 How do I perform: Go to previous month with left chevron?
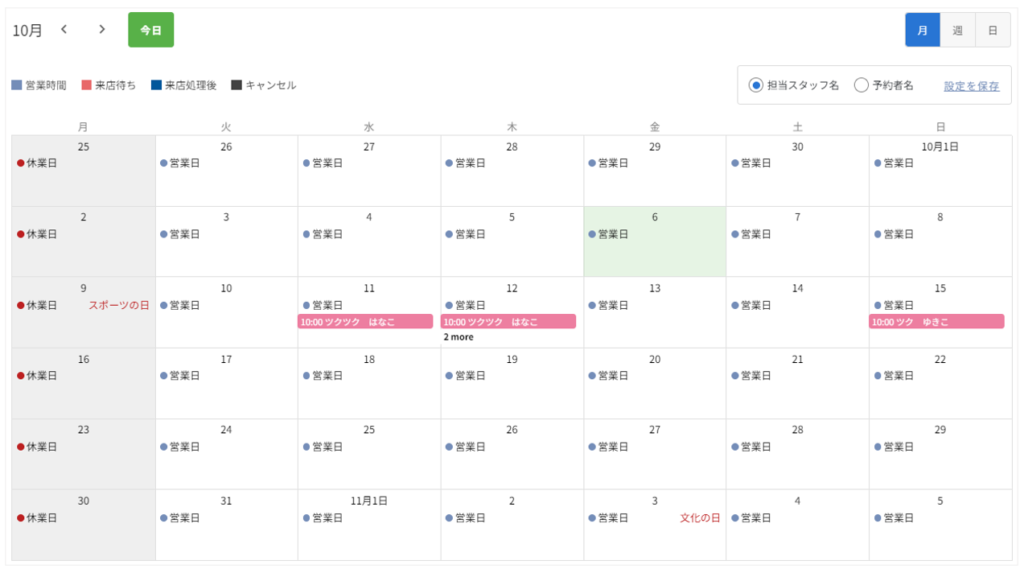[64, 29]
